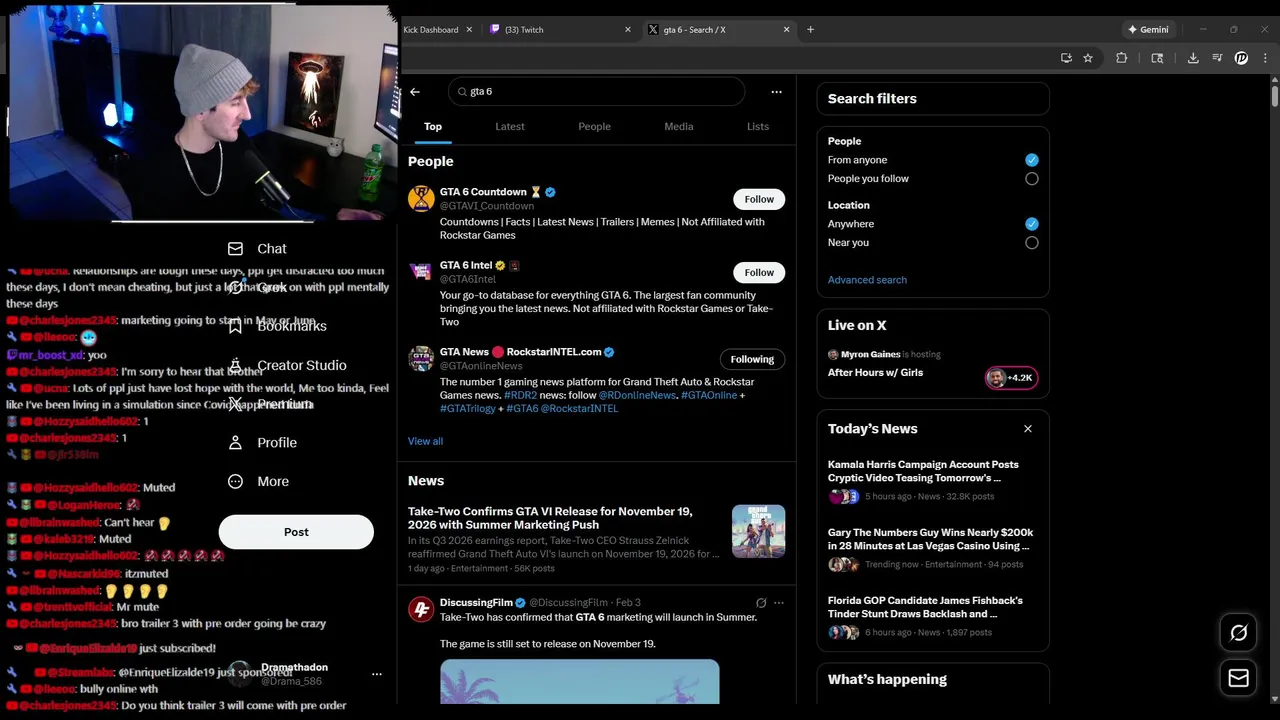
Task: Click Following button for GTA News
Action: pos(752,359)
